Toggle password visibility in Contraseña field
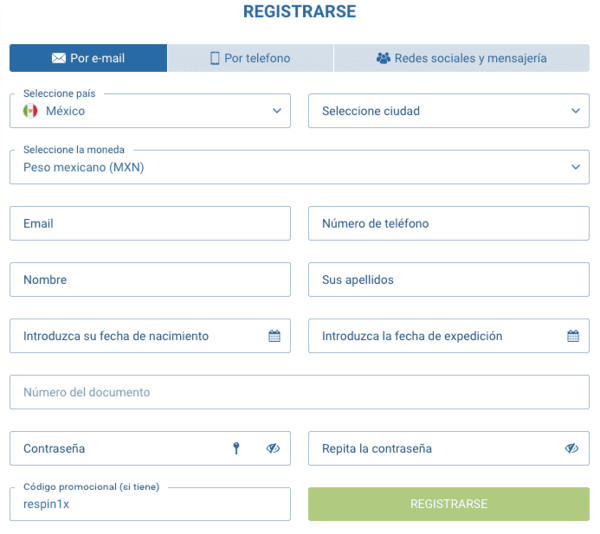600x534 pixels. coord(273,449)
